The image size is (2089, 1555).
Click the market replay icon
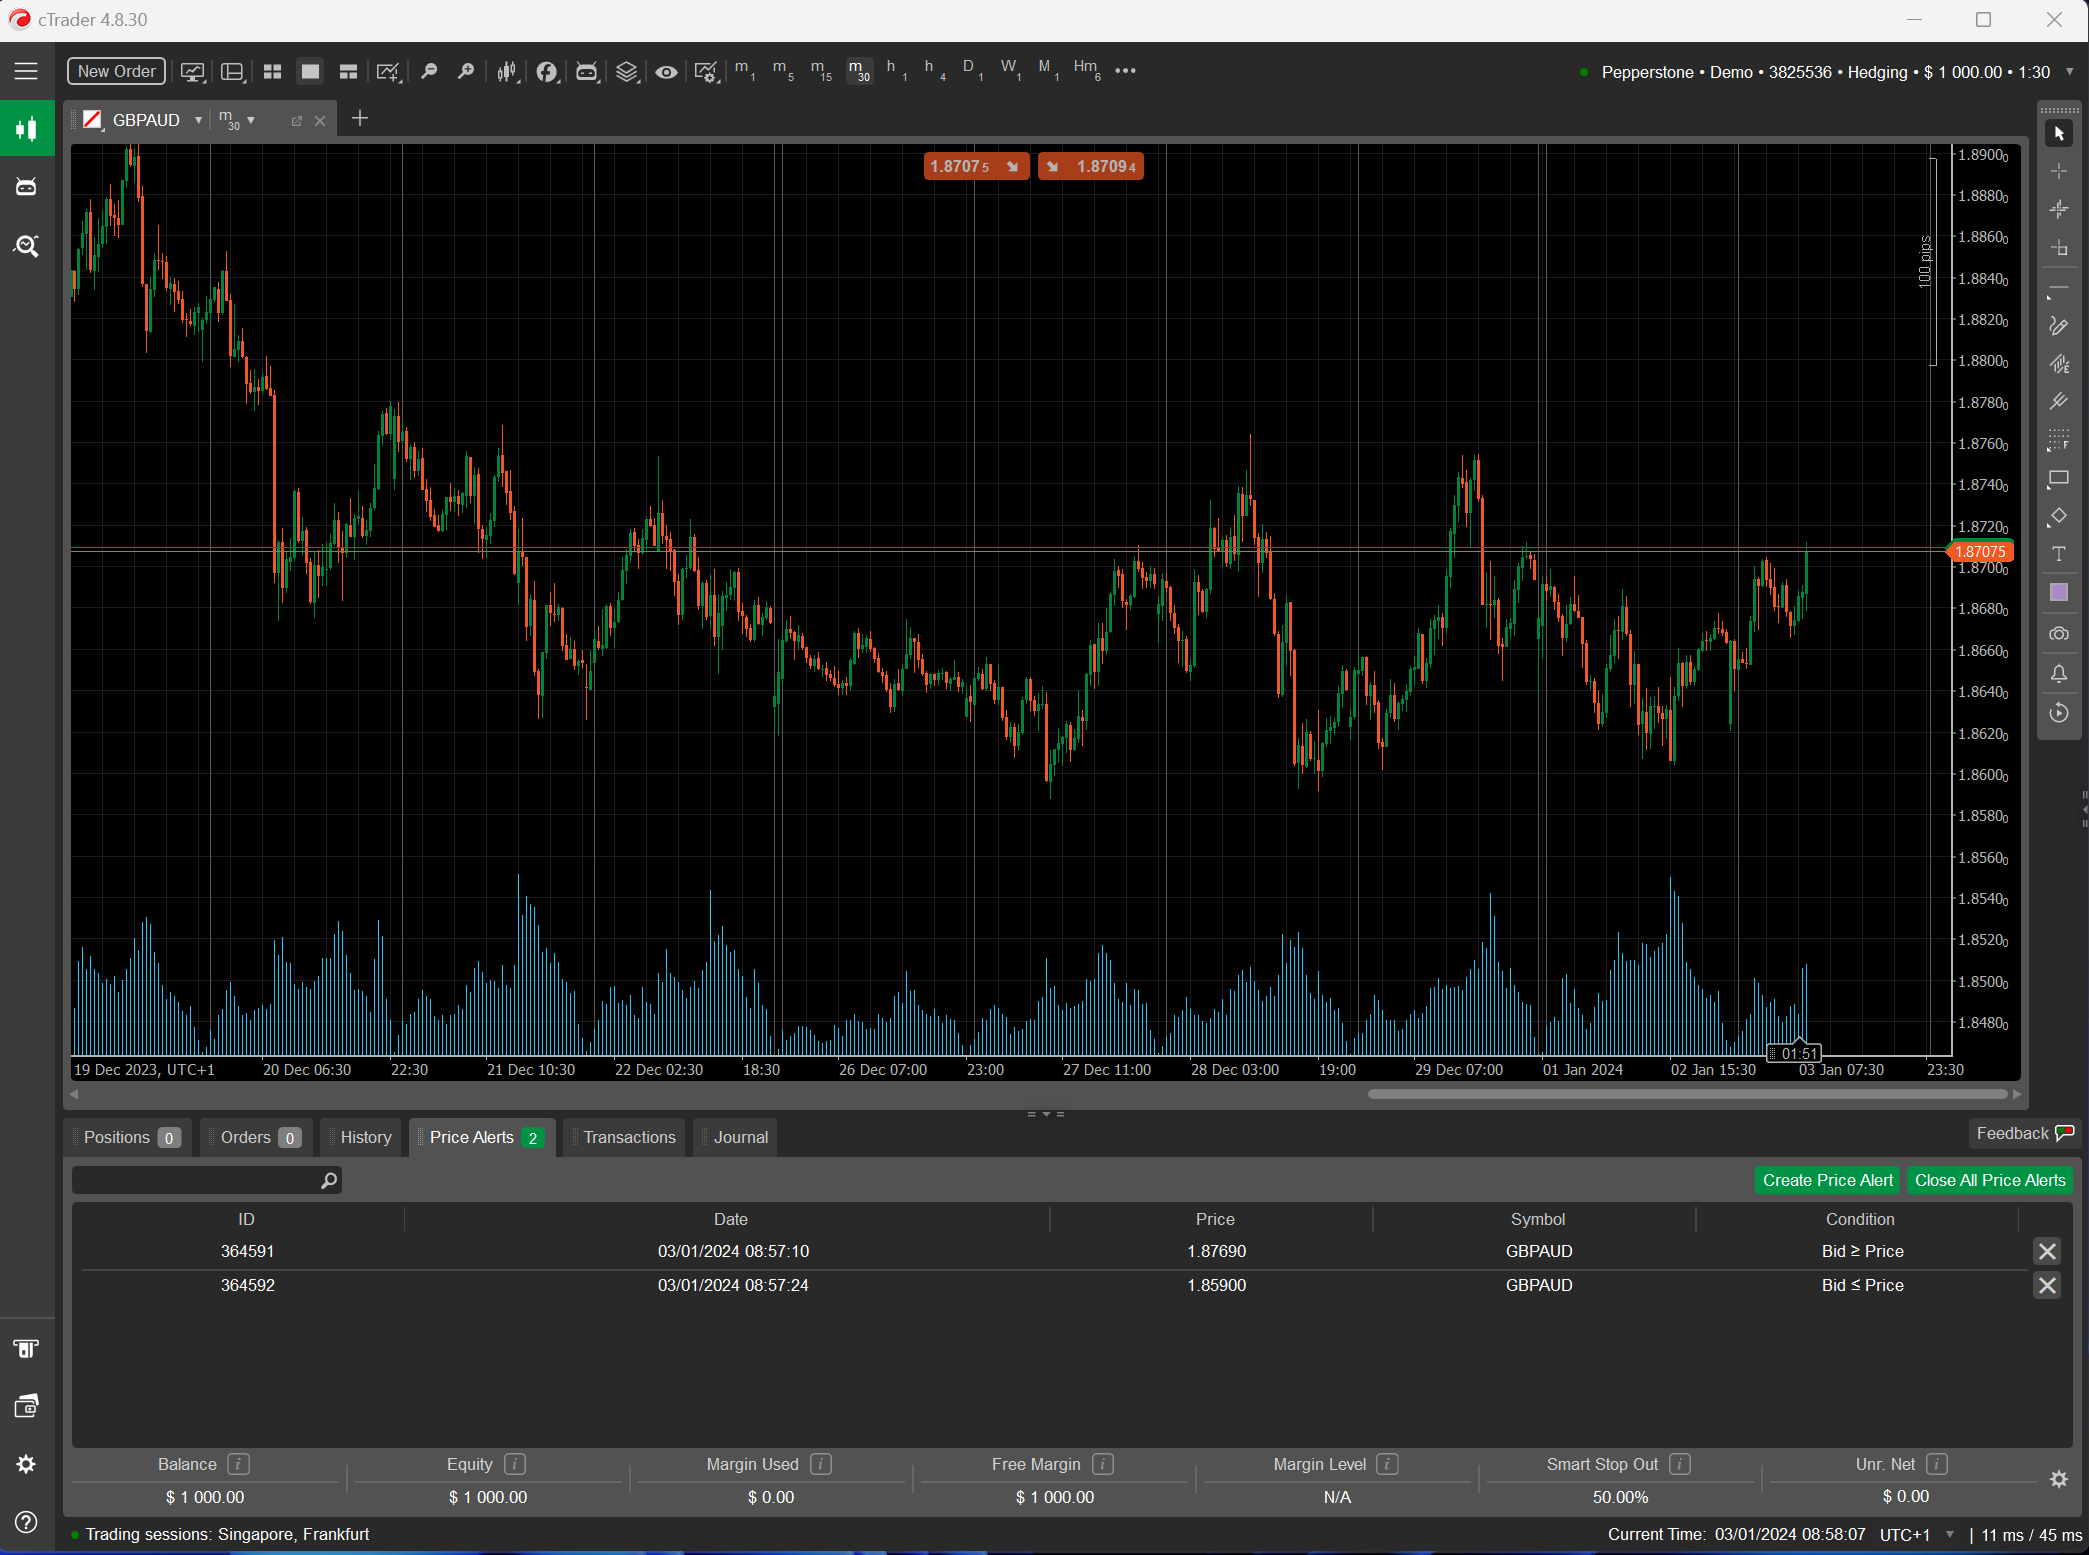pos(2059,713)
